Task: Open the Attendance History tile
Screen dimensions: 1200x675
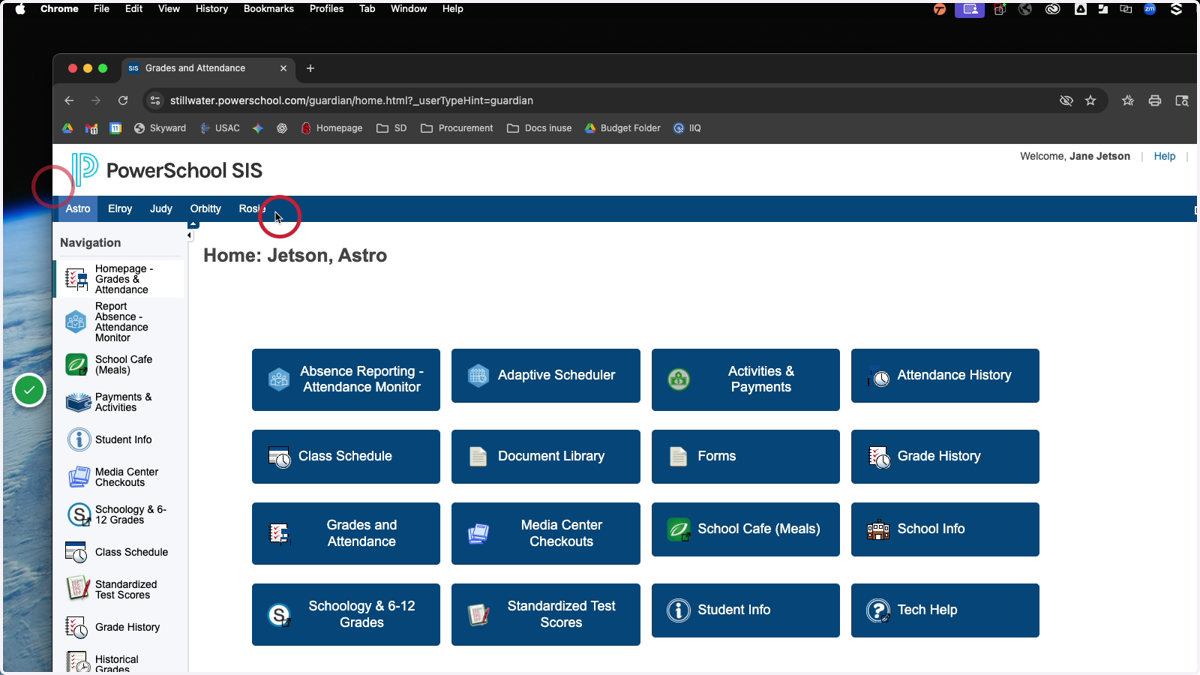Action: coord(945,376)
